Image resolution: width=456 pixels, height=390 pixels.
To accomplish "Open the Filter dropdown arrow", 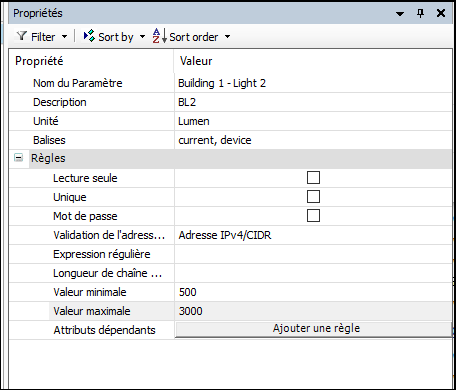I will [65, 37].
